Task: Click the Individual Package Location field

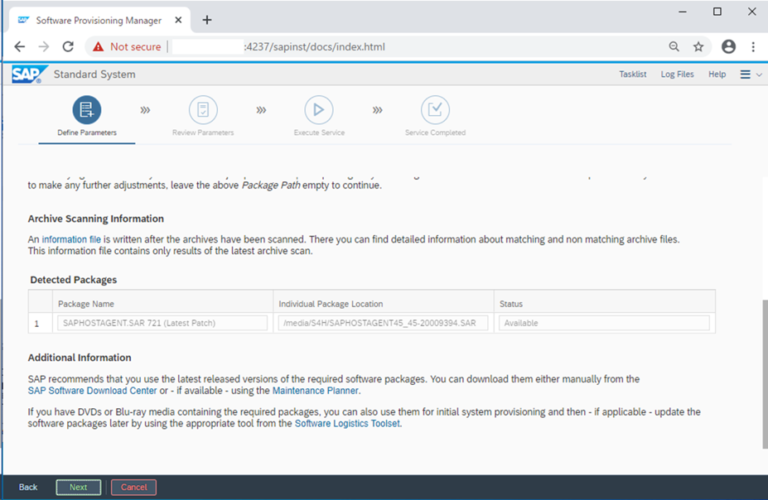Action: point(383,323)
